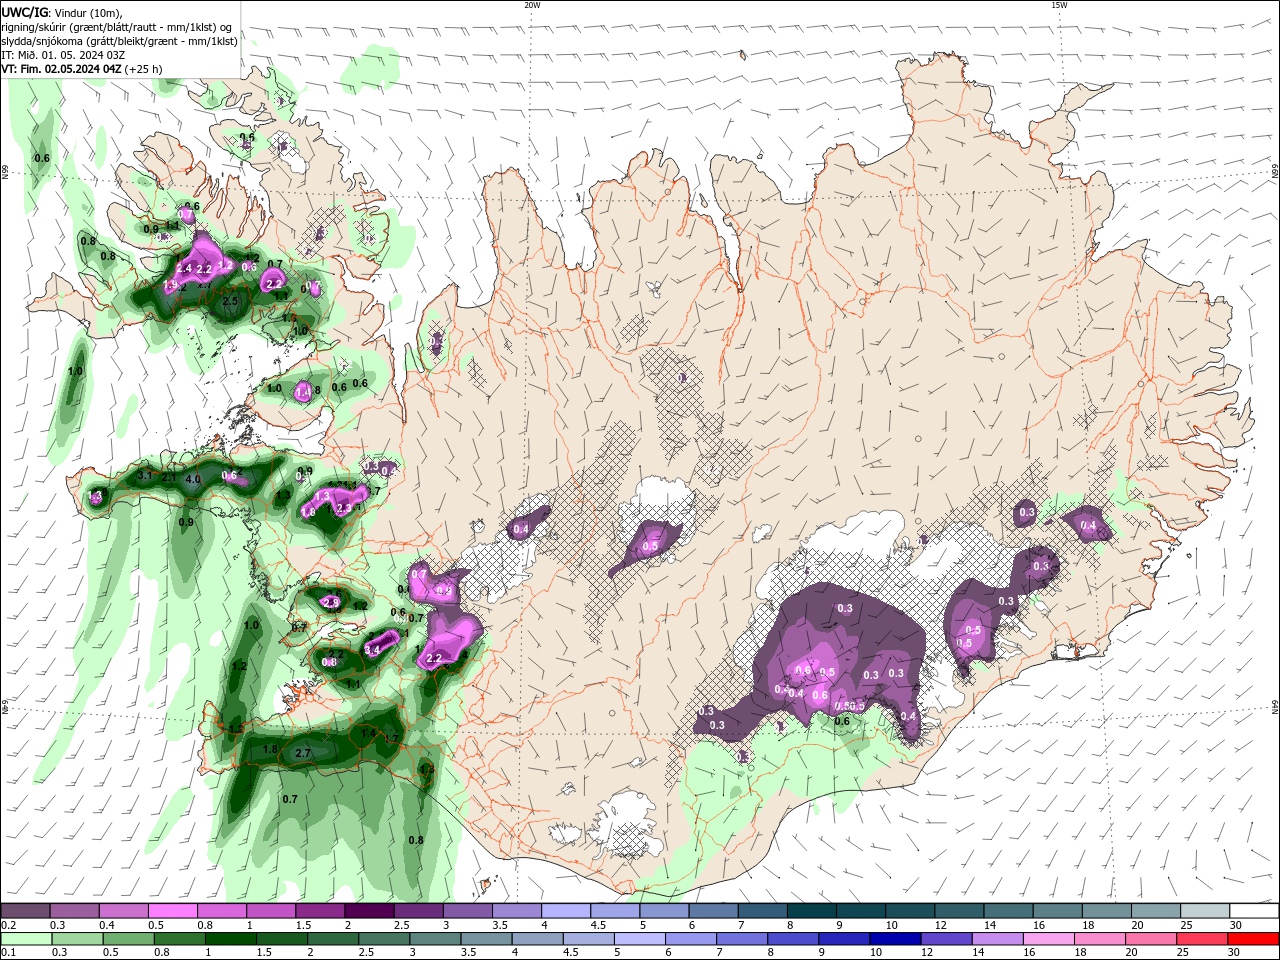Screen dimensions: 1280x960
Task: Select the dark mauve 0.2 legend swatch
Action: click(x=26, y=911)
